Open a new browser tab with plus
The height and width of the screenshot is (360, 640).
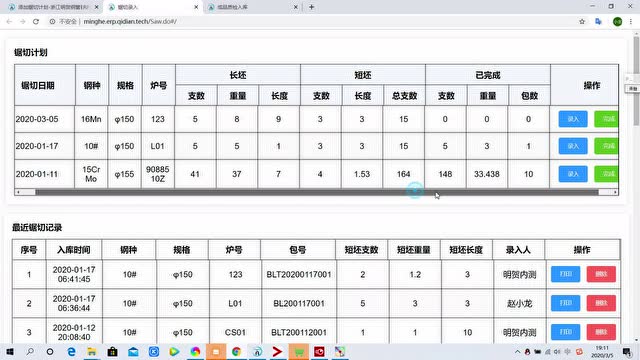coord(311,7)
